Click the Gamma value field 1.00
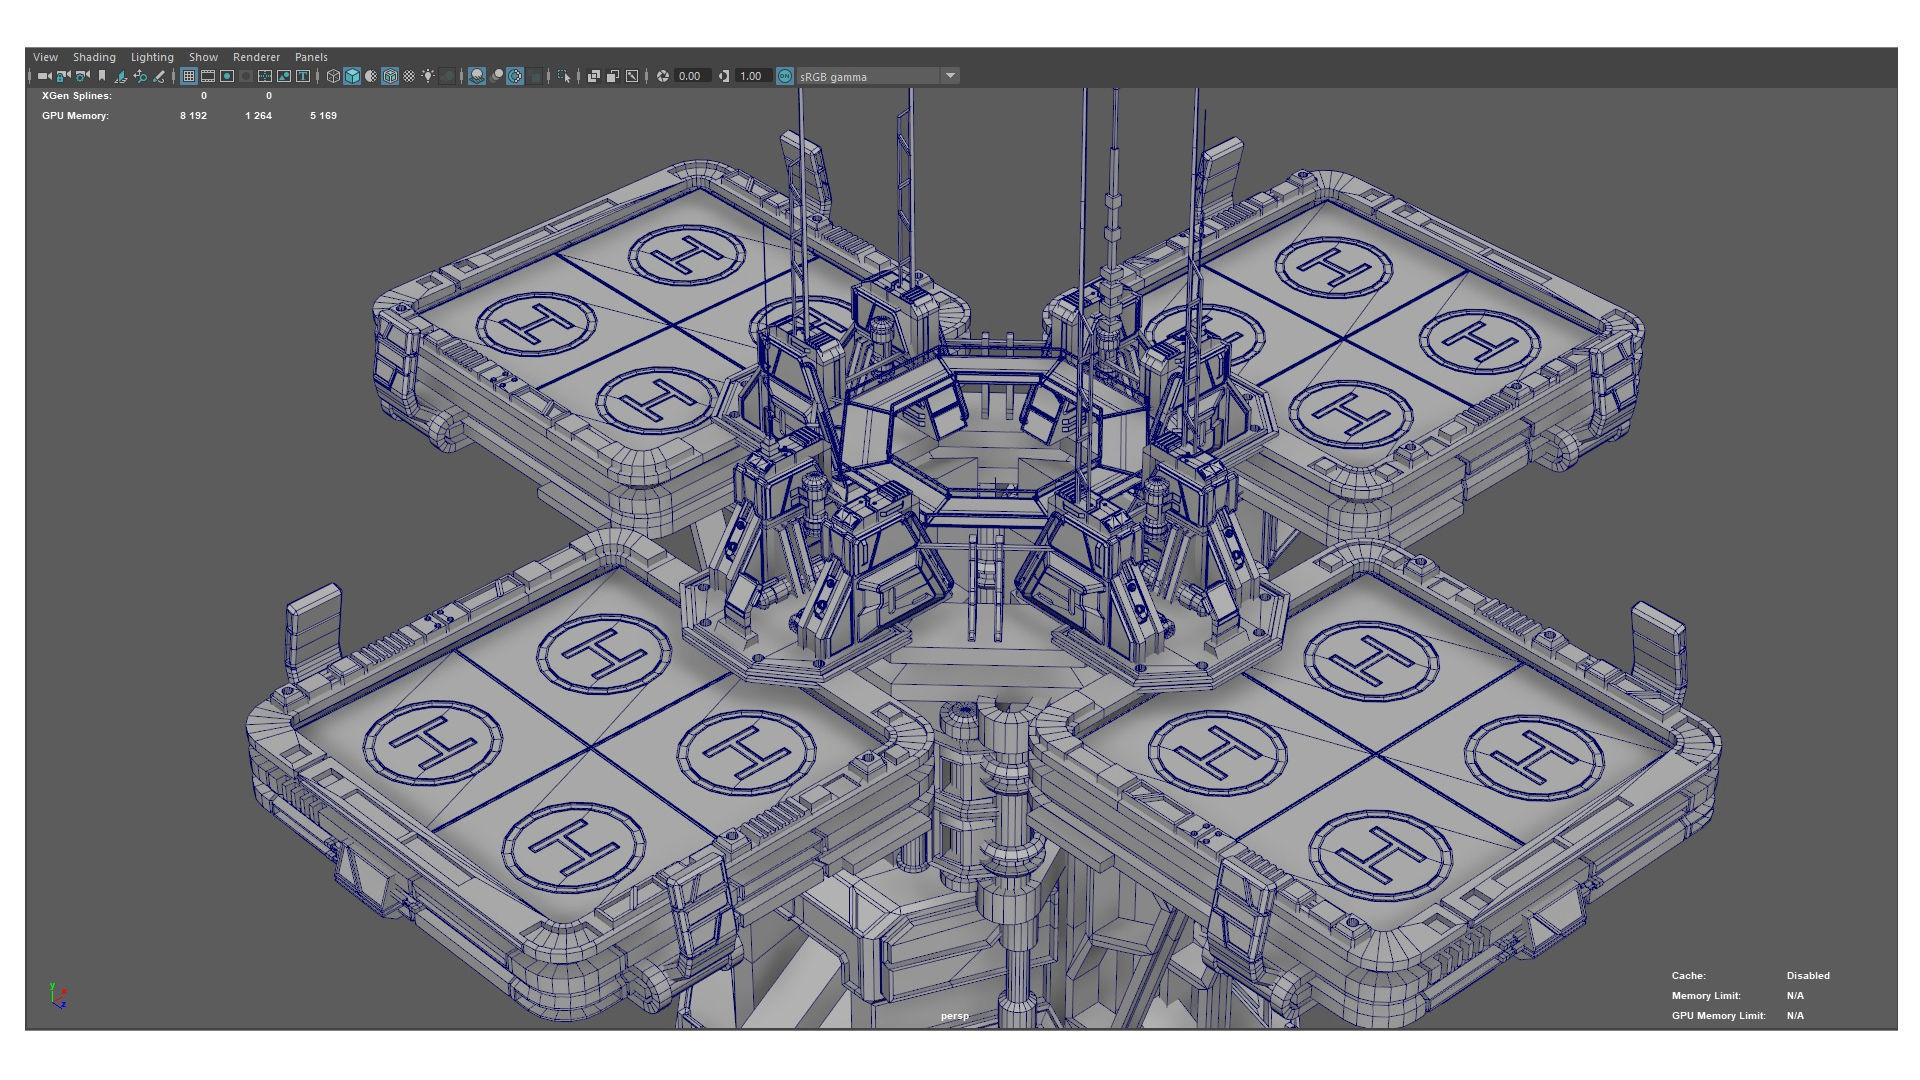The height and width of the screenshot is (1080, 1920). coord(751,76)
